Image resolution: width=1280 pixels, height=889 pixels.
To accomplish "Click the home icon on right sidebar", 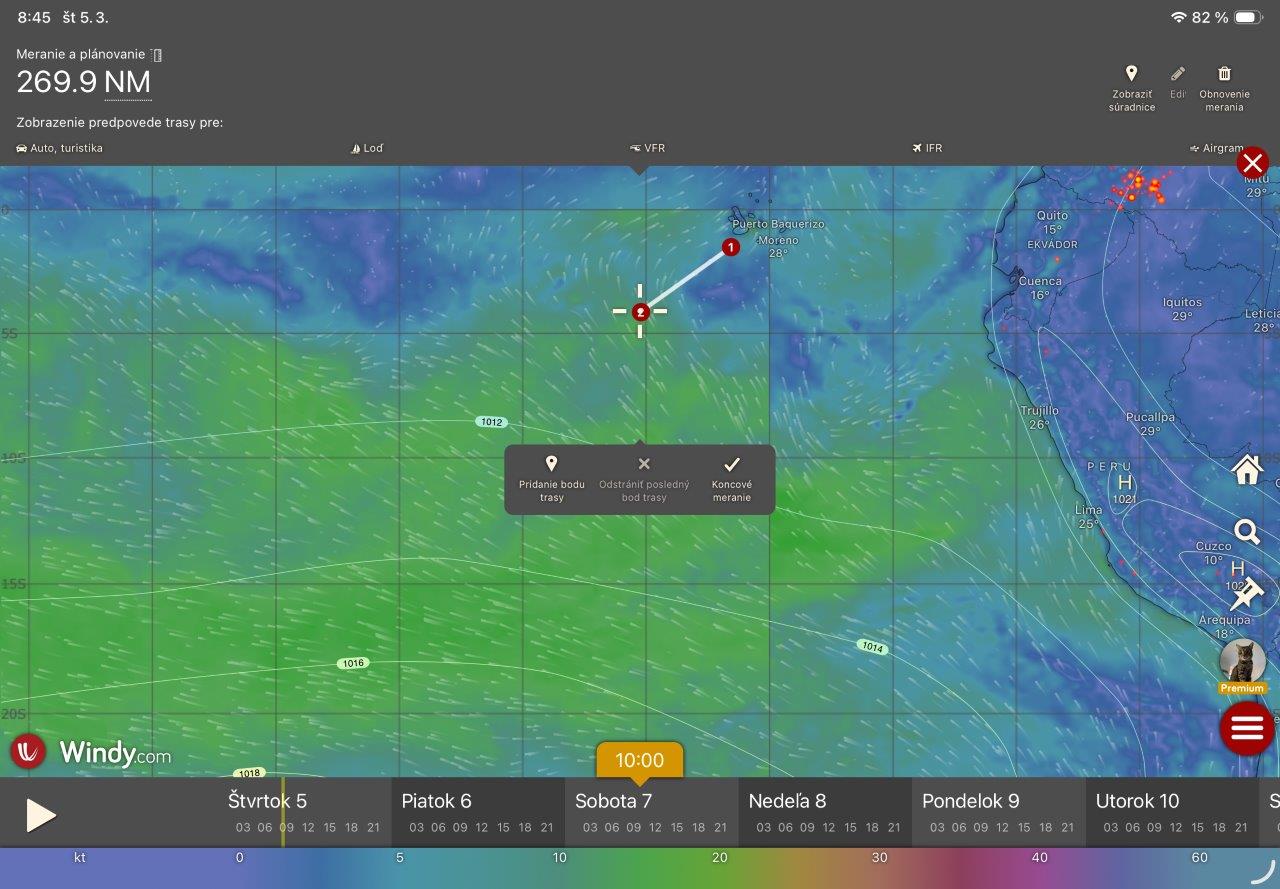I will pyautogui.click(x=1246, y=469).
